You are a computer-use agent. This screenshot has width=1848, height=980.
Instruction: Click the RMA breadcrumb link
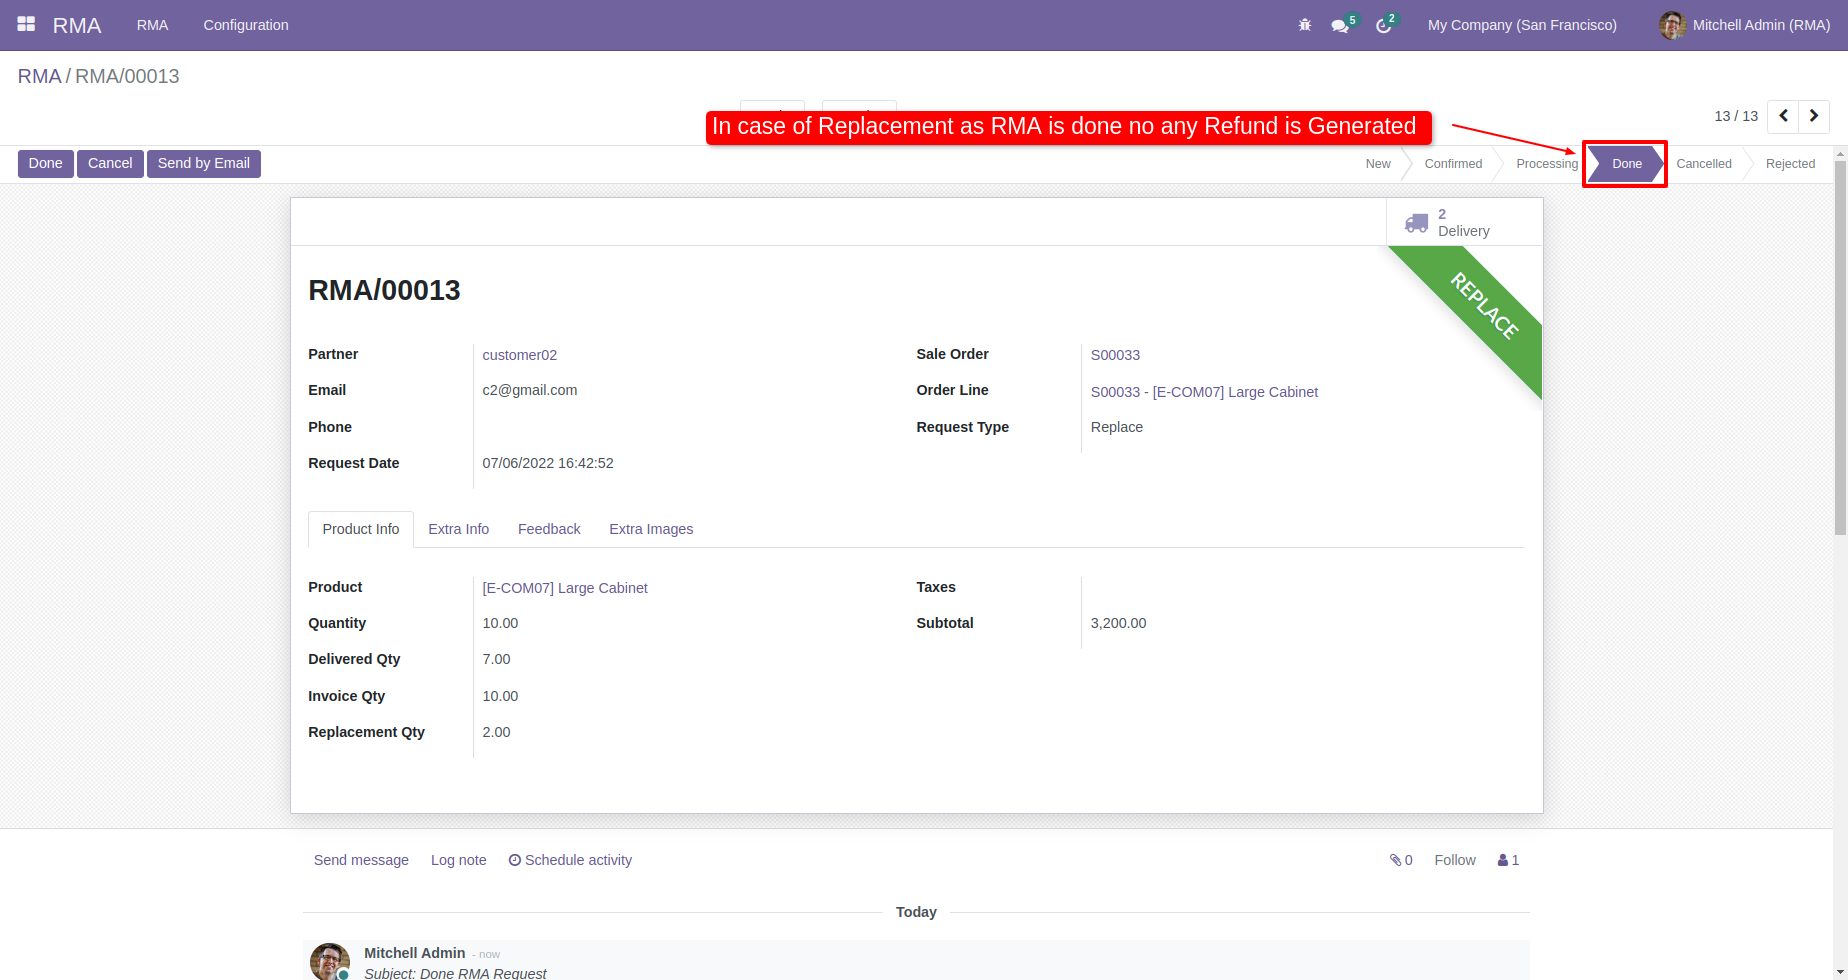point(39,76)
